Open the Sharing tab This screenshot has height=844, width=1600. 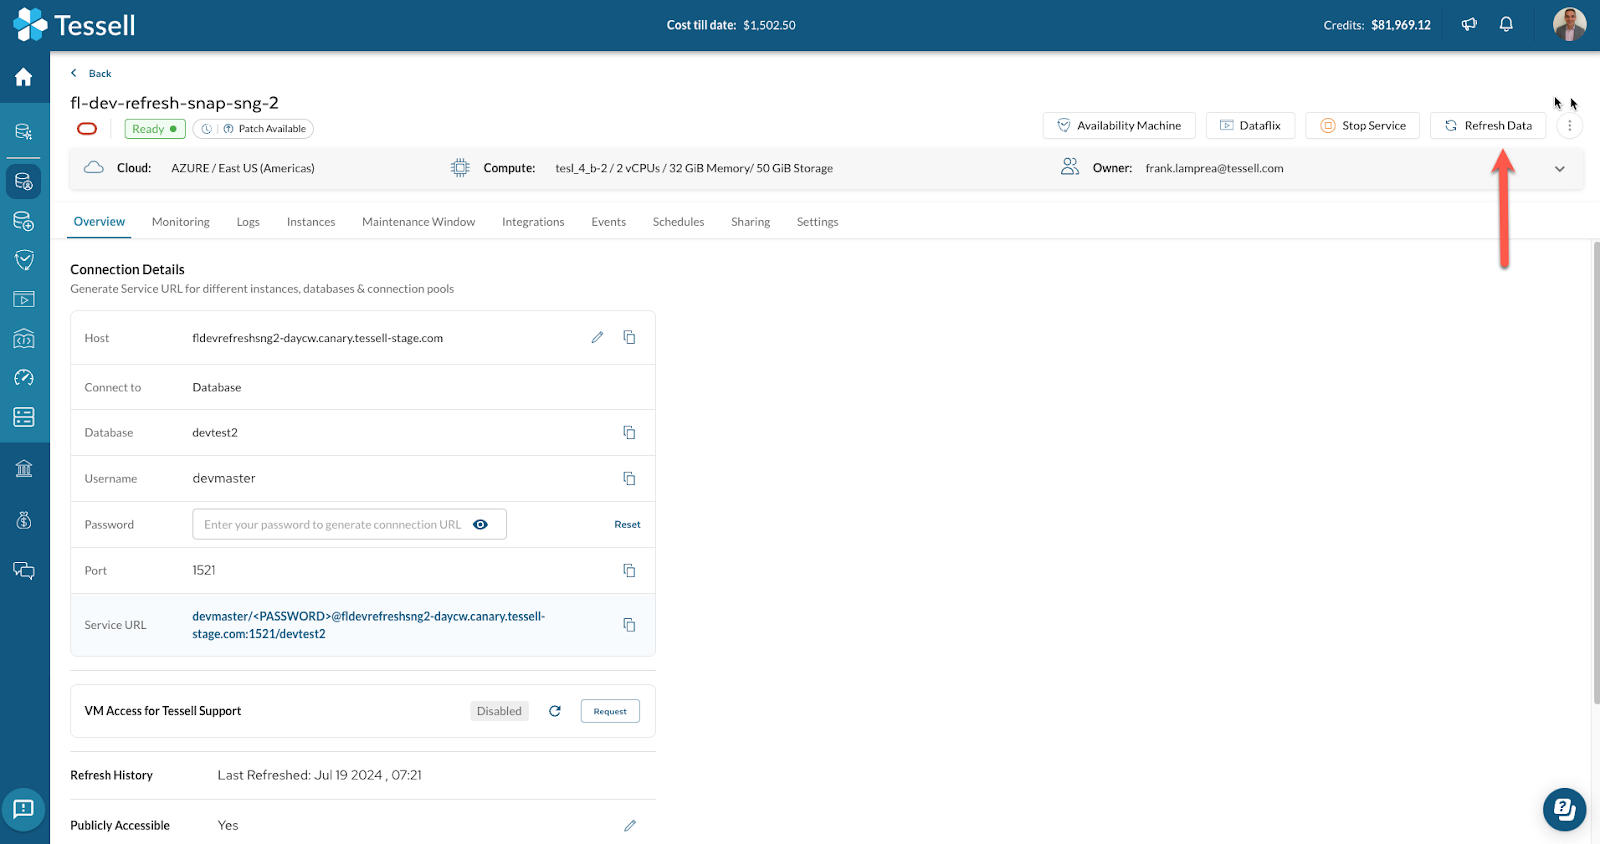click(750, 222)
